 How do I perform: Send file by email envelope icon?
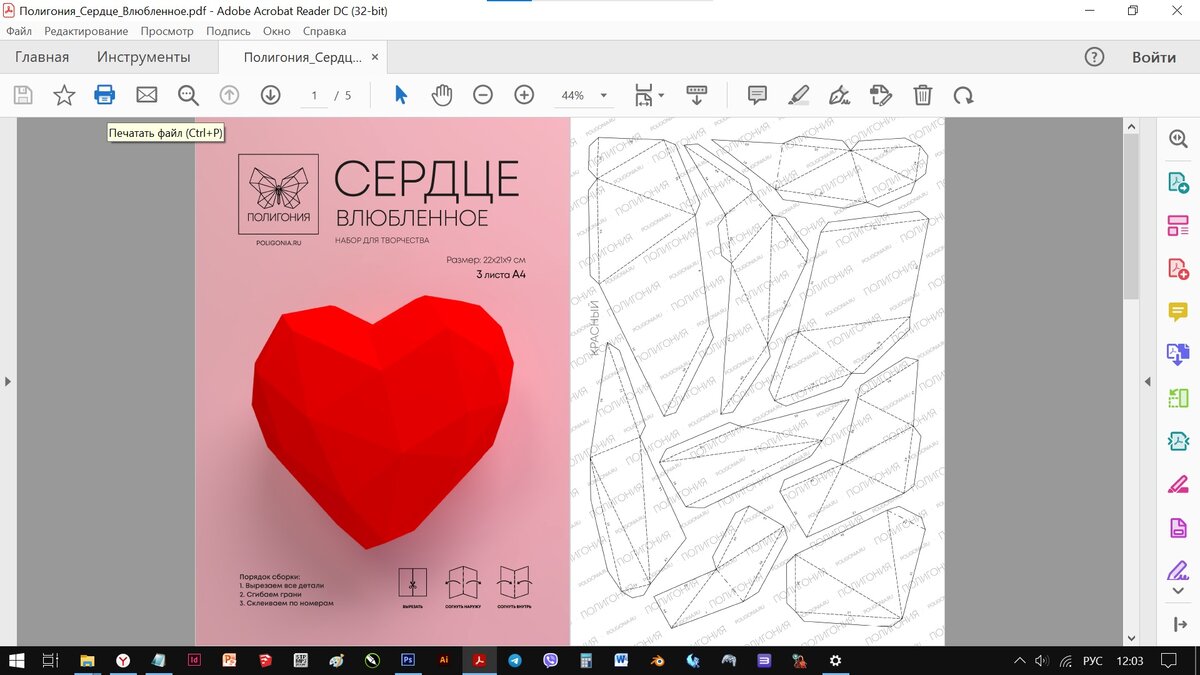click(147, 95)
